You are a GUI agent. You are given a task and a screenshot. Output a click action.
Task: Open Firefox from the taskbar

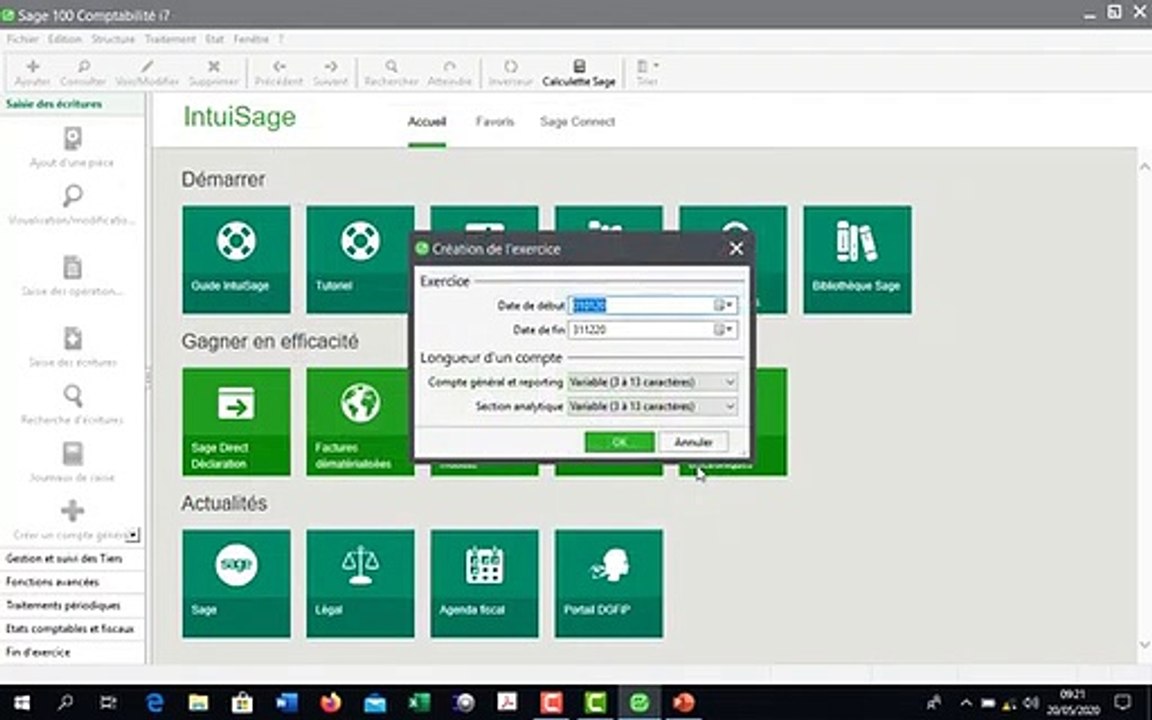coord(331,703)
